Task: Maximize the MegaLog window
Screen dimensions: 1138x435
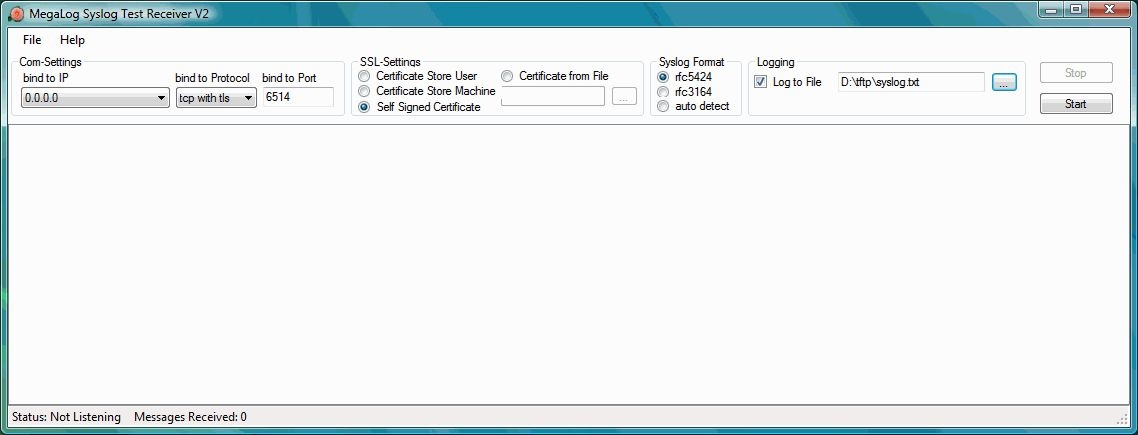Action: pos(1076,9)
